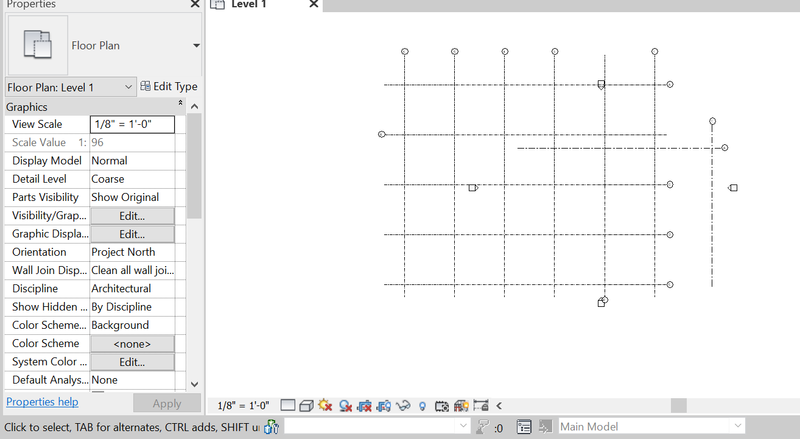
Task: Toggle the grid bubble checkbox on the top horizontal grid line
Action: coord(601,85)
